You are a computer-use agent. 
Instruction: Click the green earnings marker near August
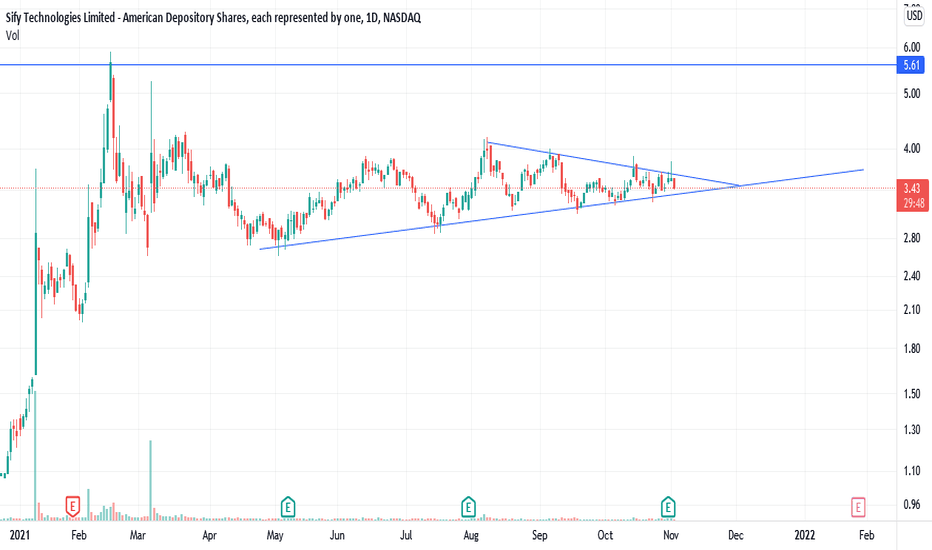468,507
